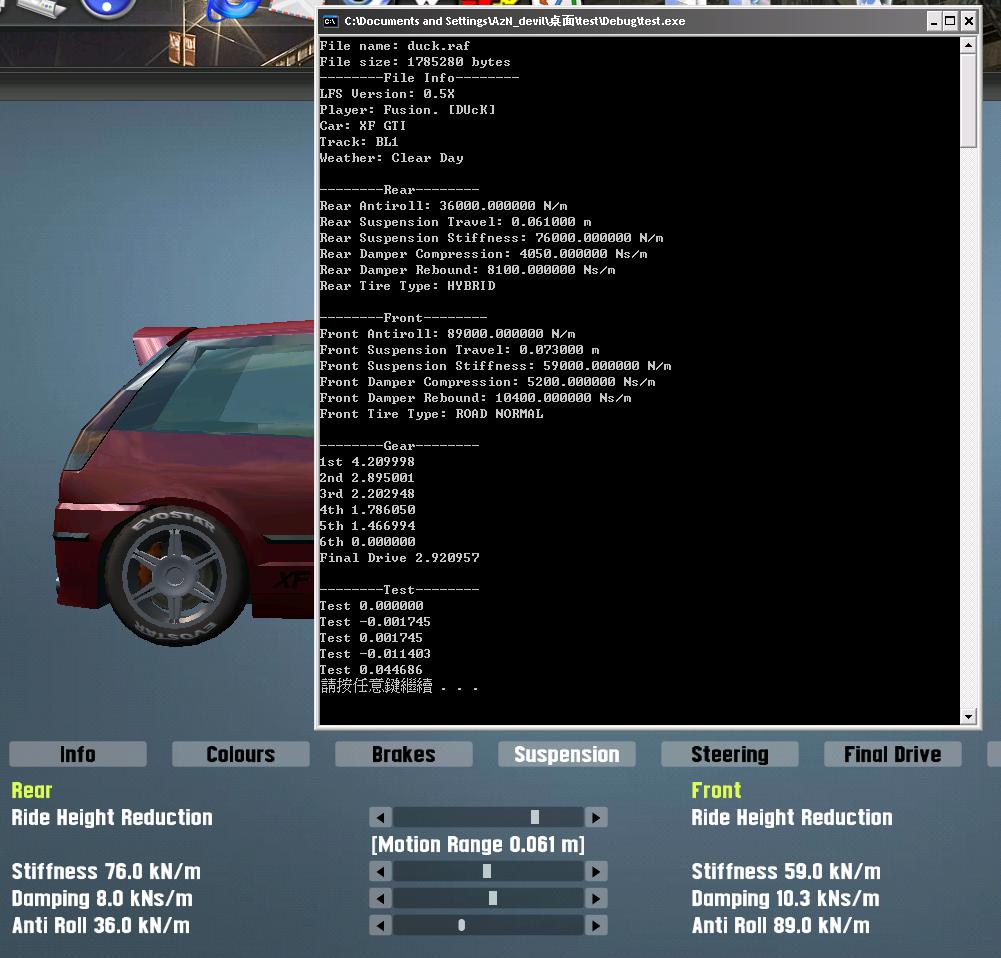The image size is (1001, 958).
Task: Click the Front section heading
Action: coord(716,791)
